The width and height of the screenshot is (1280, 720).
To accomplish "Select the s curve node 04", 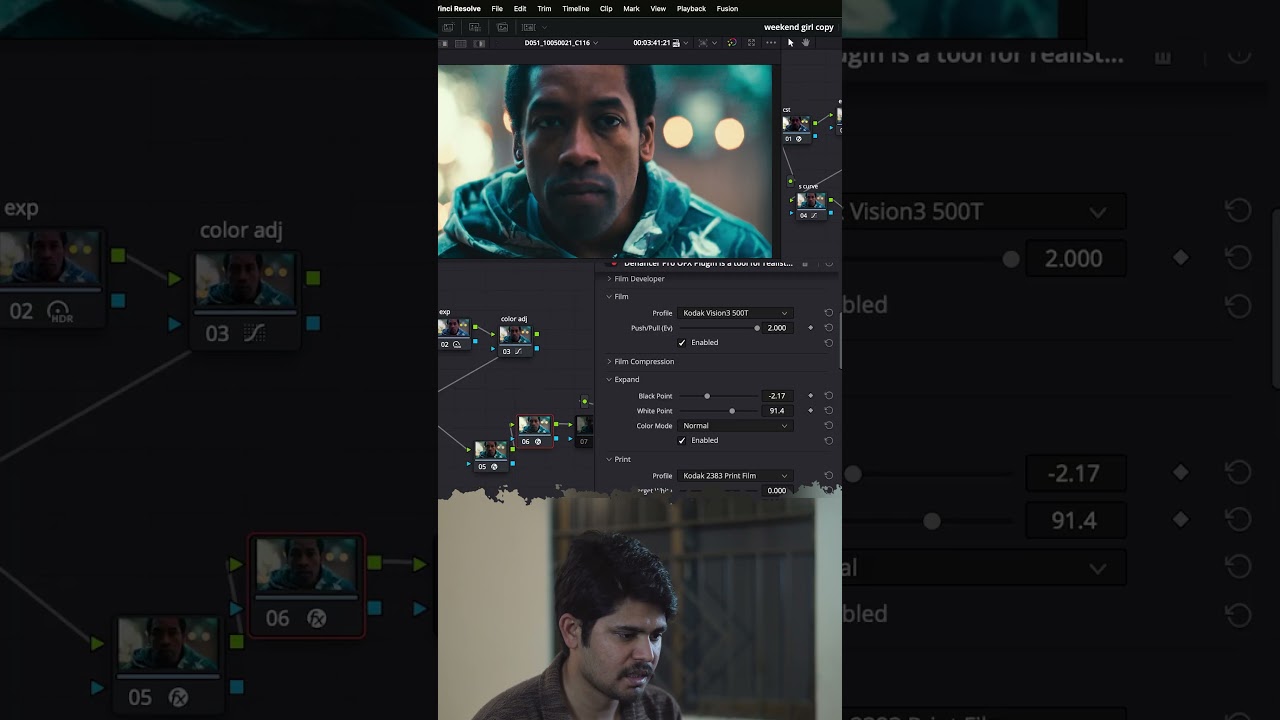I will tap(811, 206).
